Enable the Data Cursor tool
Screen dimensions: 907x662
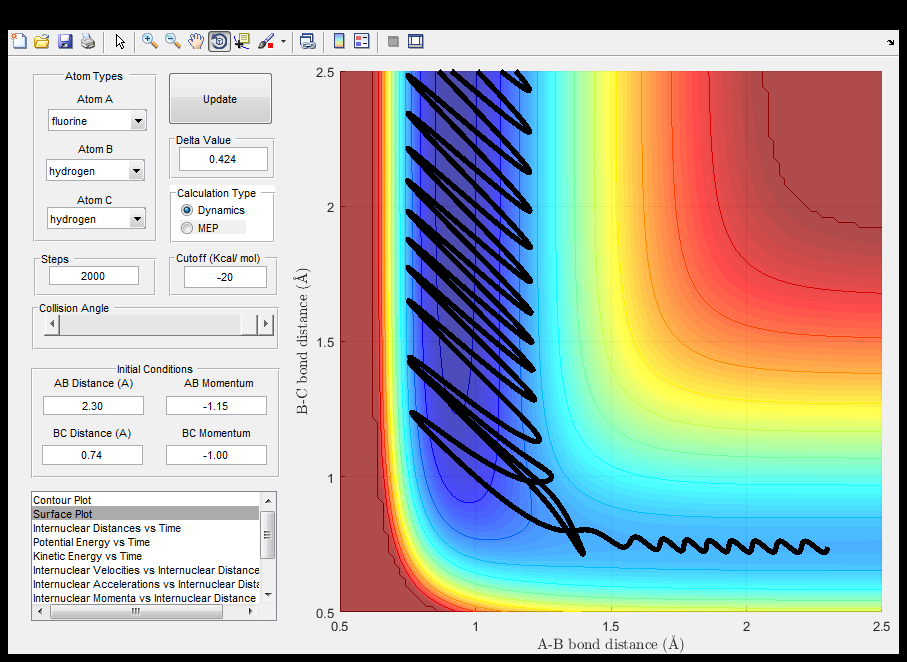[243, 41]
